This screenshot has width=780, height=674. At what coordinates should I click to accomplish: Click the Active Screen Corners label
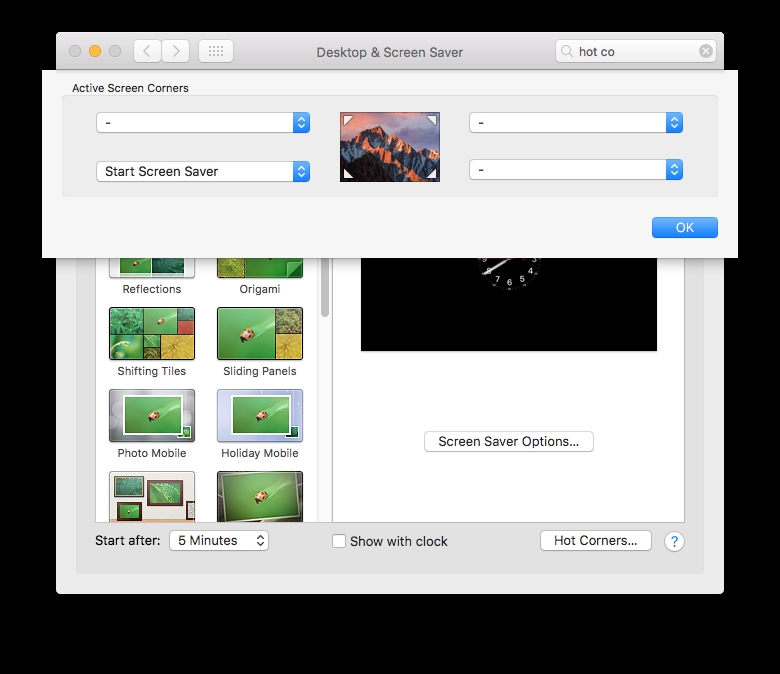(130, 88)
